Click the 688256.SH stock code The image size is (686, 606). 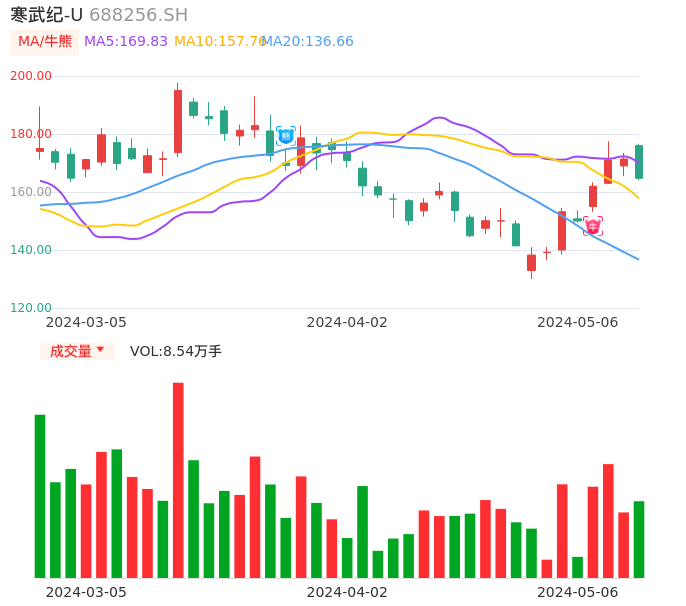[138, 15]
